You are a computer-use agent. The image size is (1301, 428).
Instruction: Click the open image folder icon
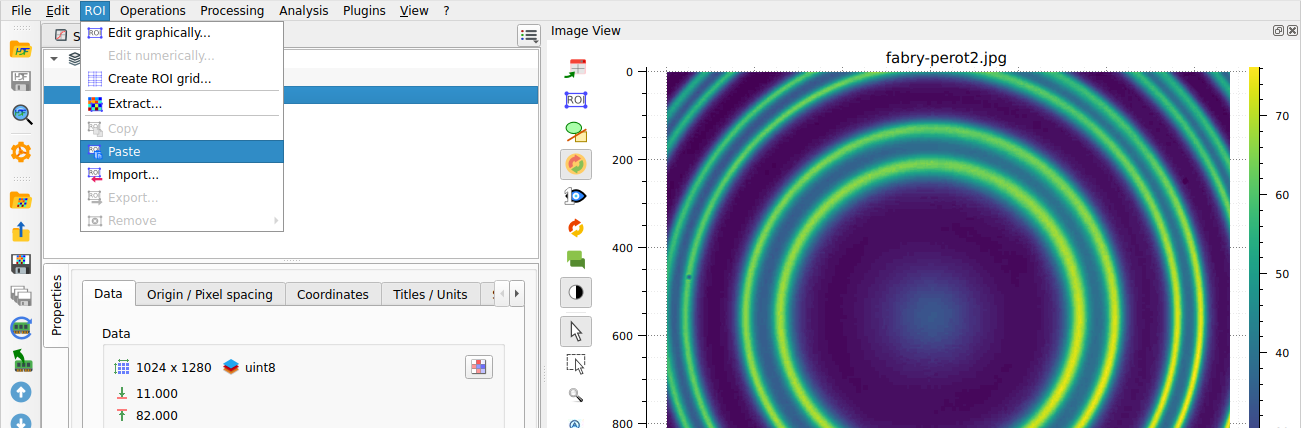click(x=20, y=200)
